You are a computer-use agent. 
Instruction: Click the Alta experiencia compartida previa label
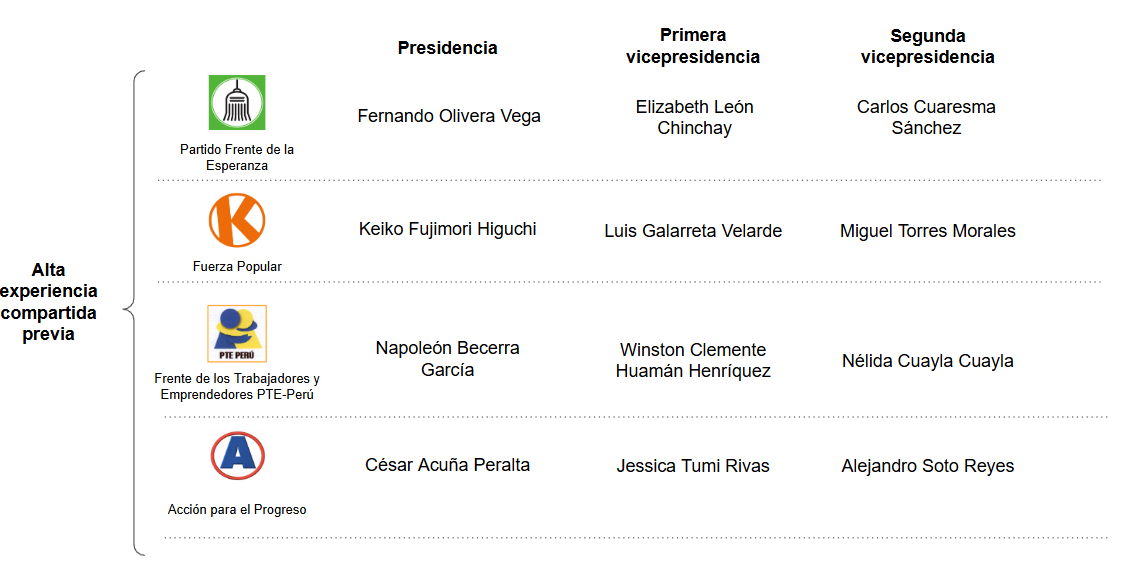pyautogui.click(x=50, y=302)
